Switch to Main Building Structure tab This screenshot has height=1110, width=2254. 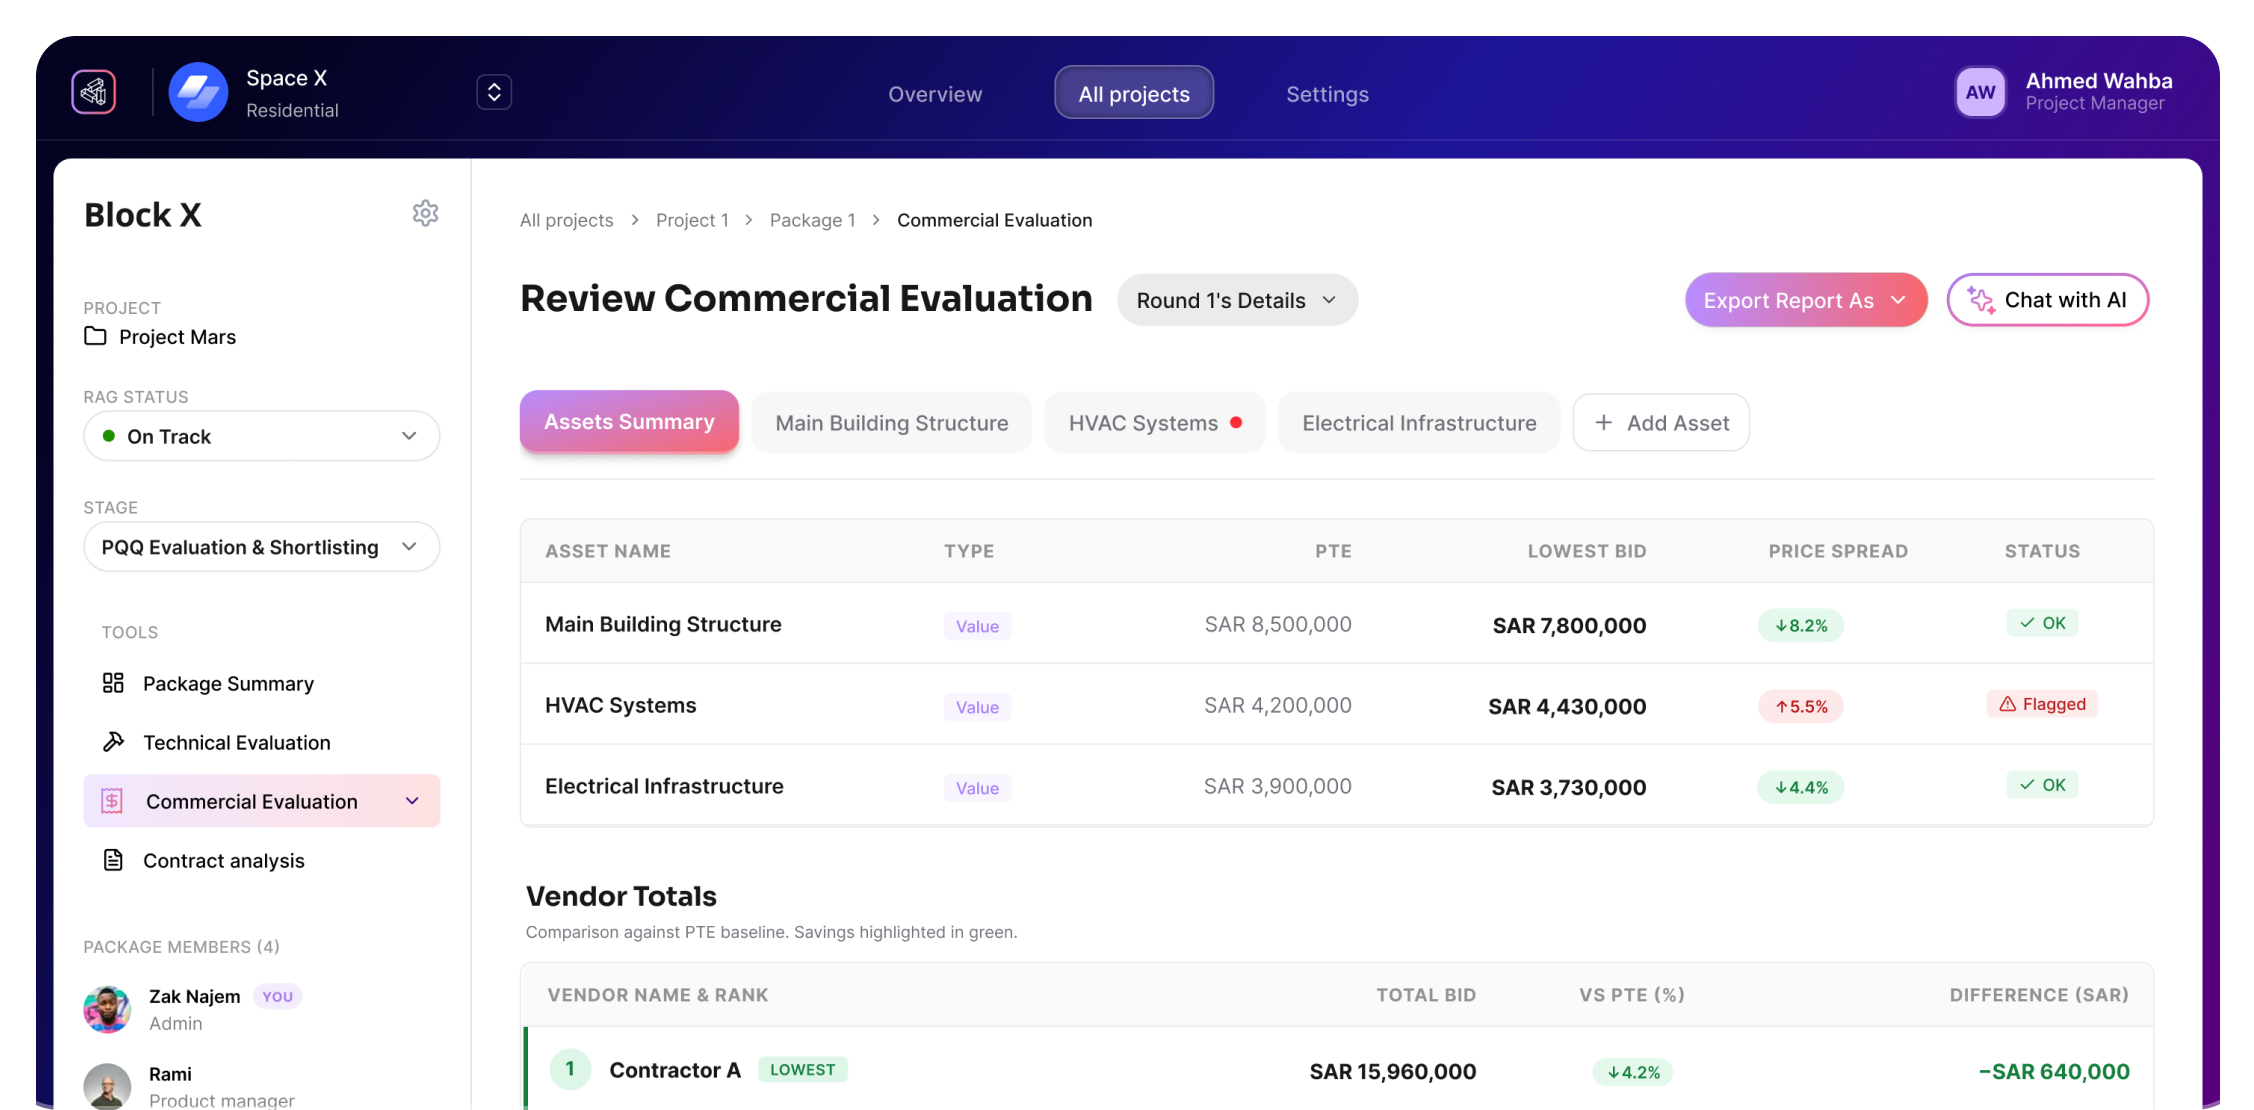[x=891, y=422]
